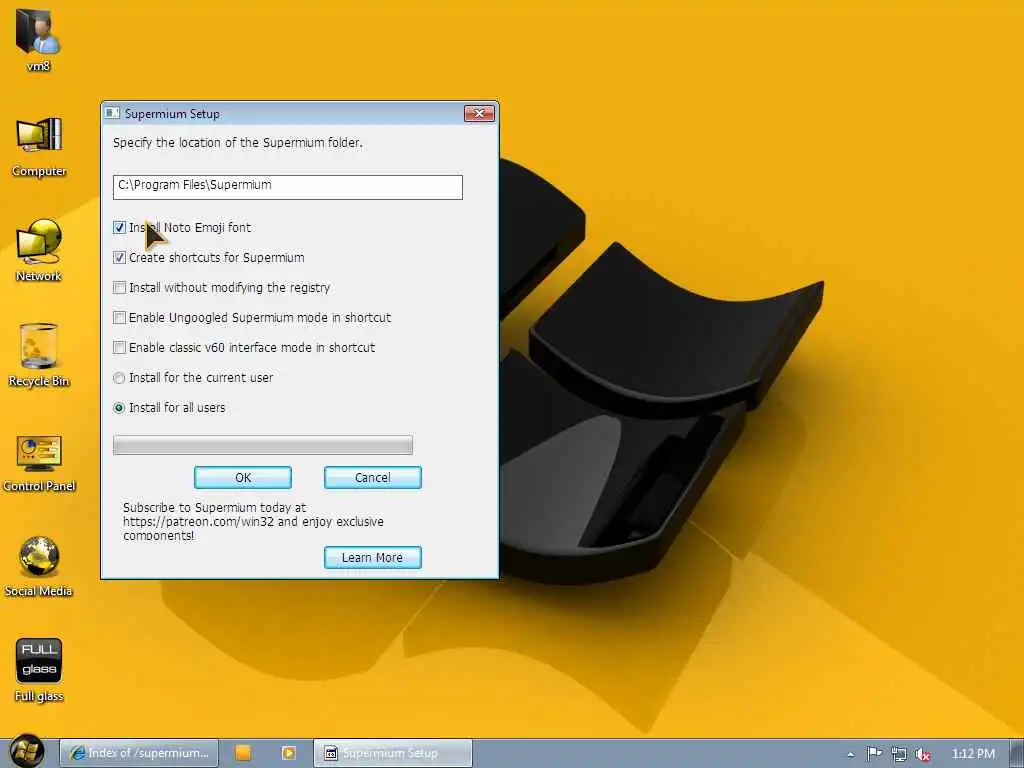Click the orange folder taskbar icon
The height and width of the screenshot is (768, 1024).
[244, 753]
